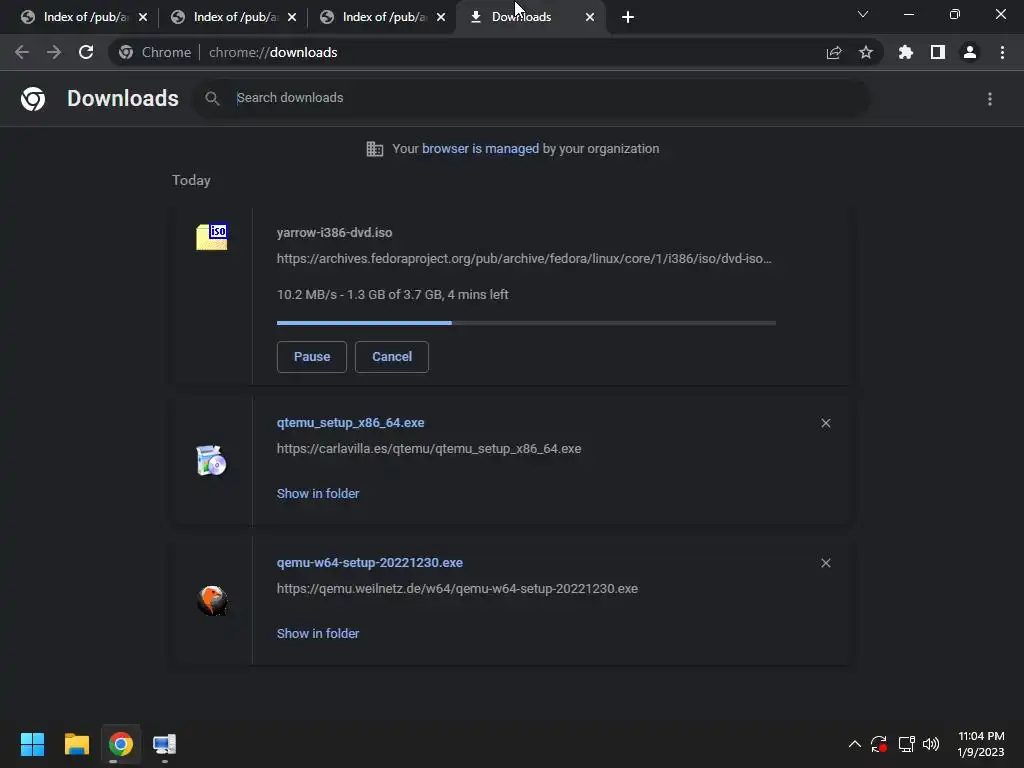
Task: Click the yarrow ISO download progress bar
Action: click(x=526, y=323)
